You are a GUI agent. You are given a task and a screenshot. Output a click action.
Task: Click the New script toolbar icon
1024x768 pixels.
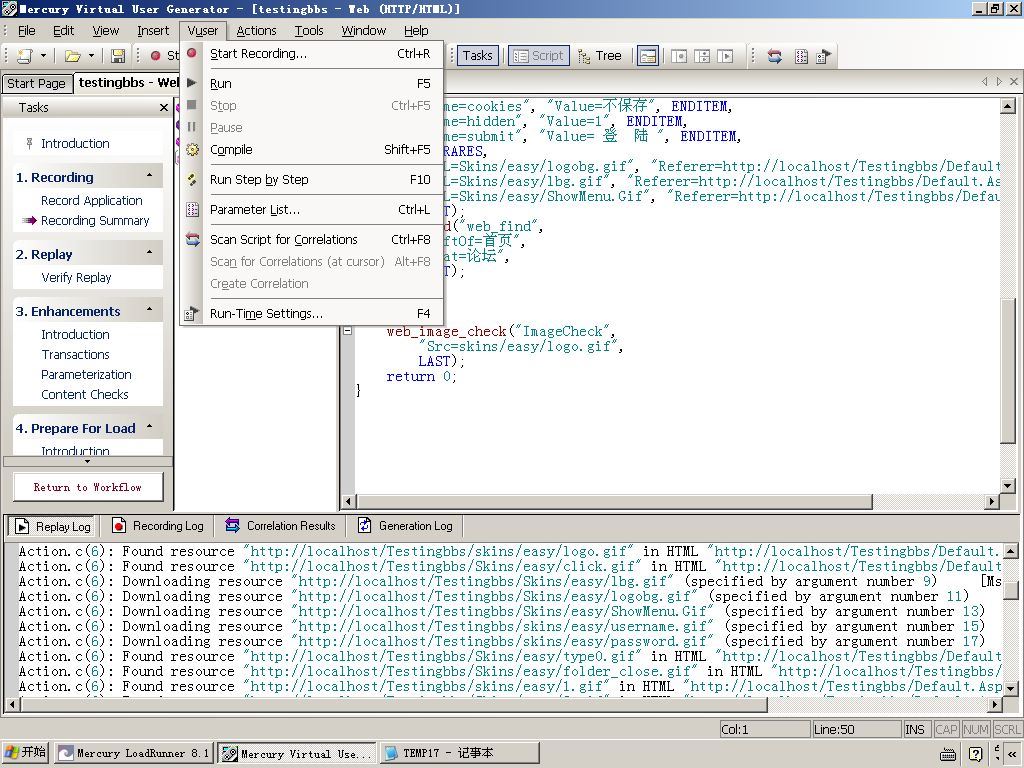coord(24,56)
